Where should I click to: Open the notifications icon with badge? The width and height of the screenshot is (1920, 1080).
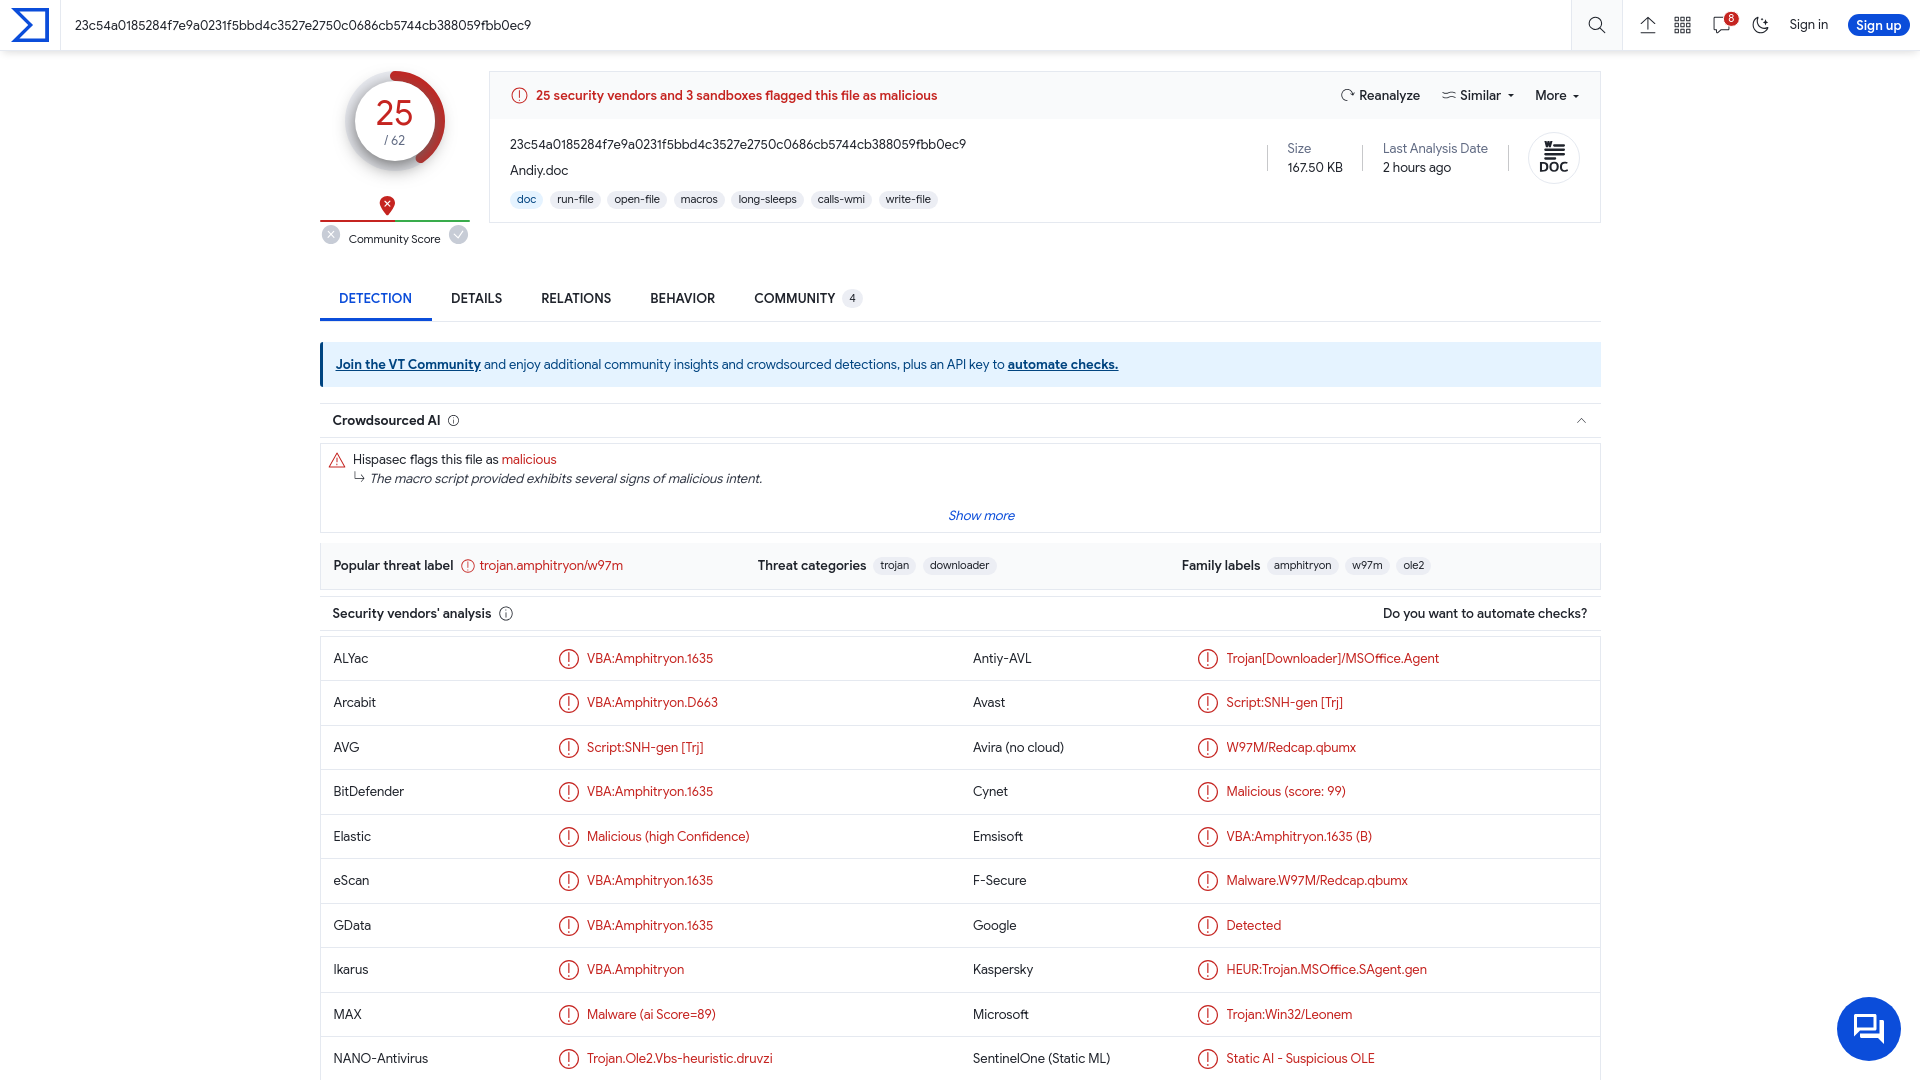tap(1722, 24)
